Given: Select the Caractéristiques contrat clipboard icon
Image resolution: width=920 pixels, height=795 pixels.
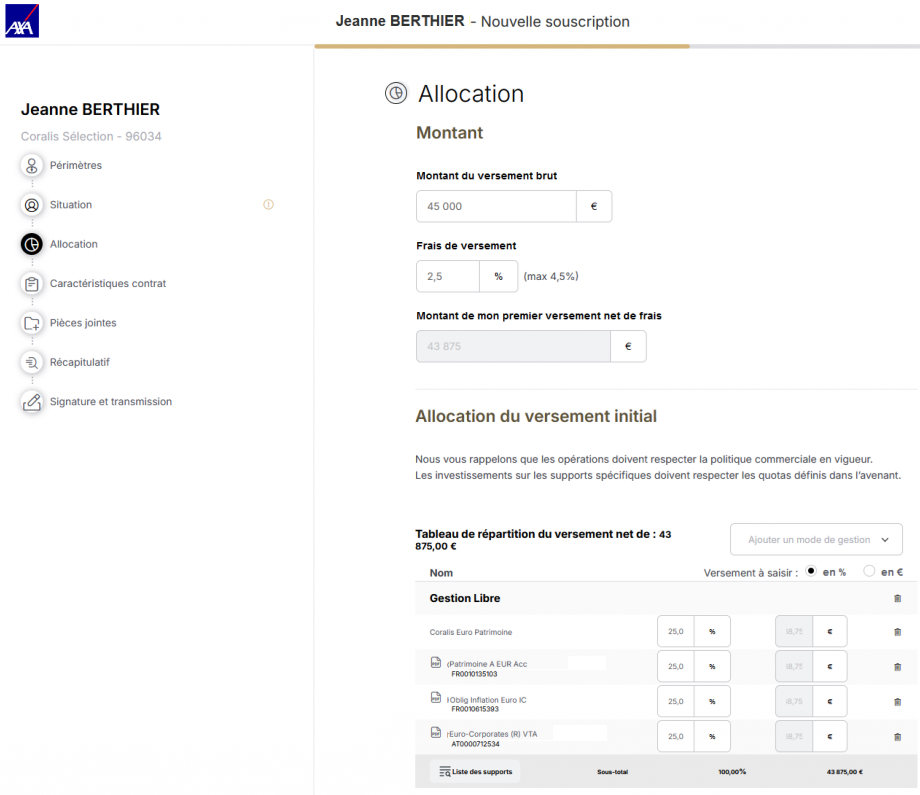Looking at the screenshot, I should tap(32, 284).
